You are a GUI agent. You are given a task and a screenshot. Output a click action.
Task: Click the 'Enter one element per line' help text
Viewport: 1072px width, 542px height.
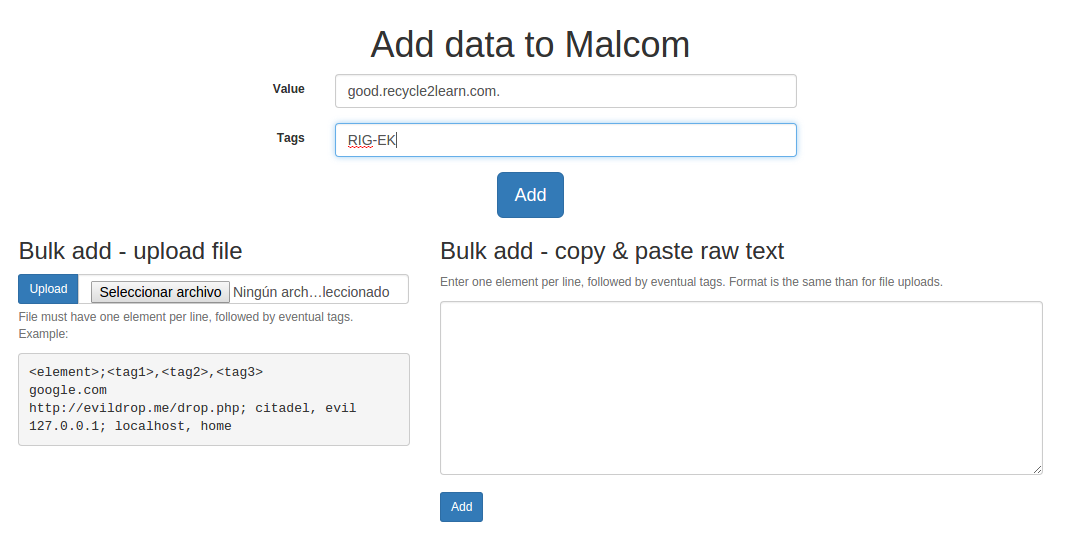point(691,282)
